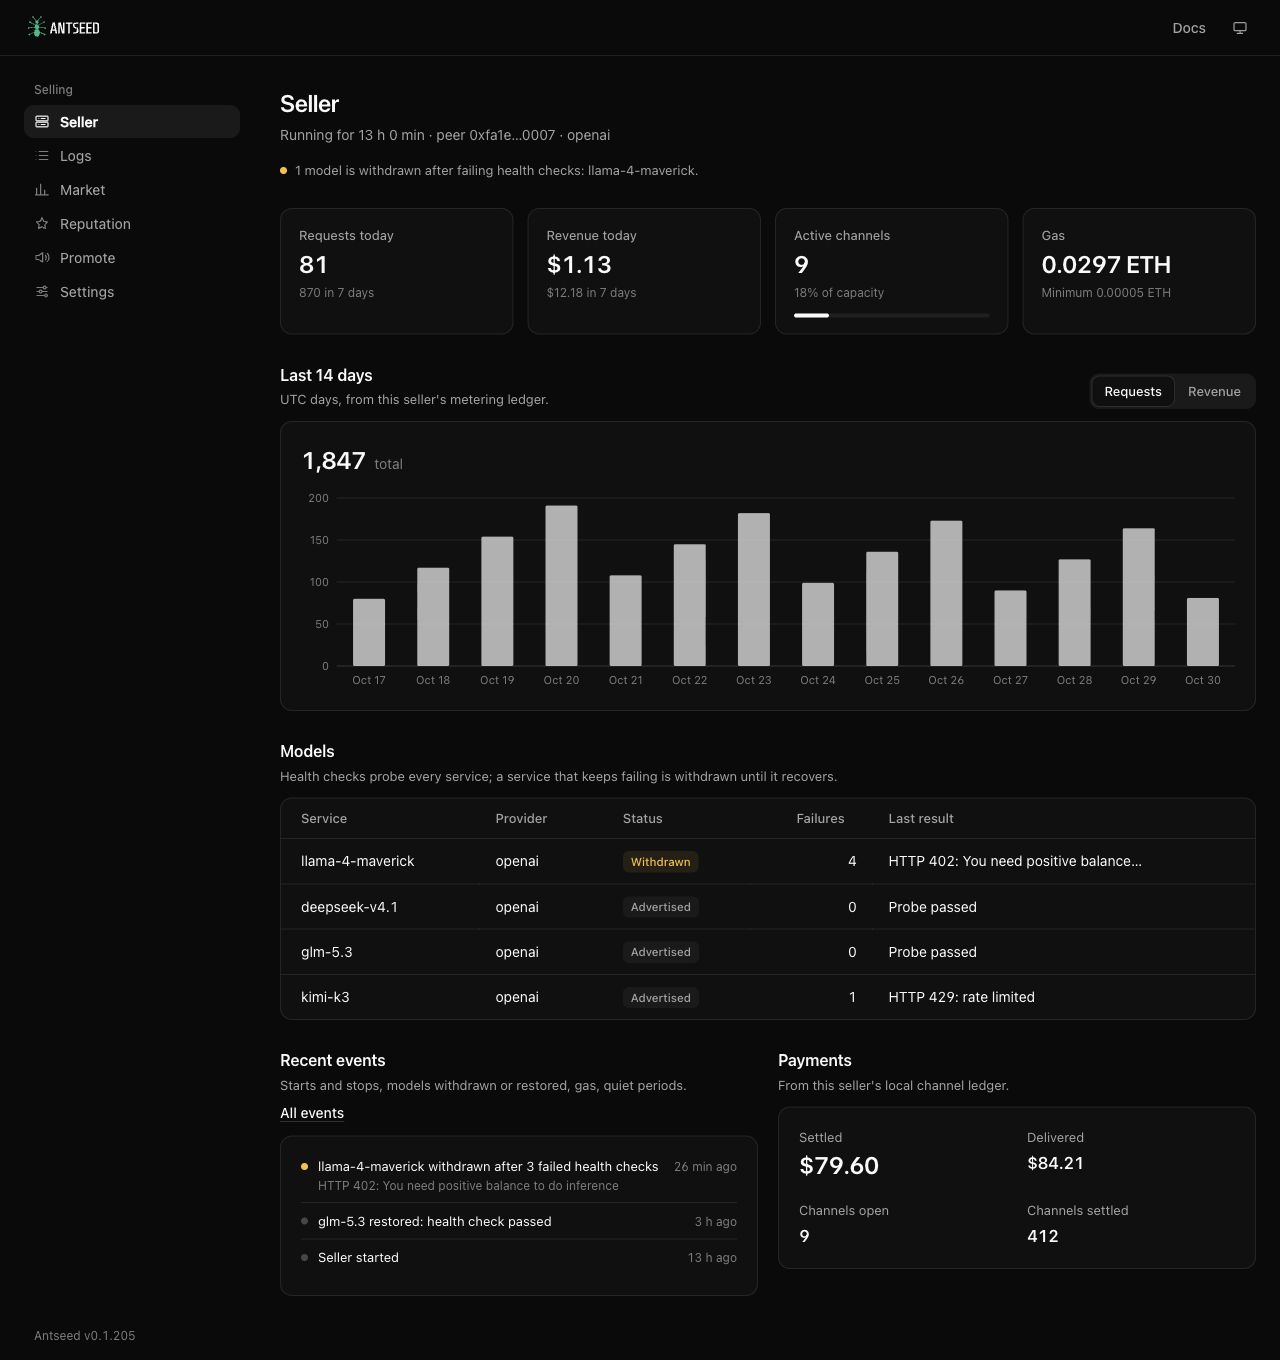Open the Reputation page
1280x1360 pixels.
point(132,224)
